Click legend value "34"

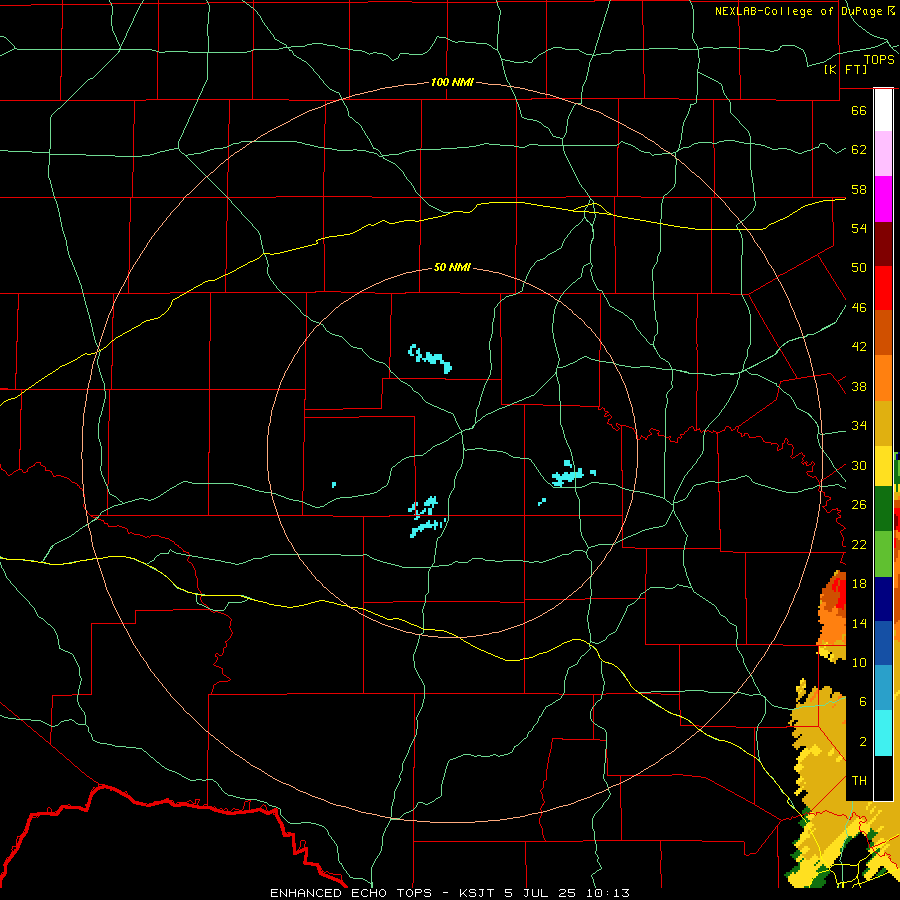(859, 425)
